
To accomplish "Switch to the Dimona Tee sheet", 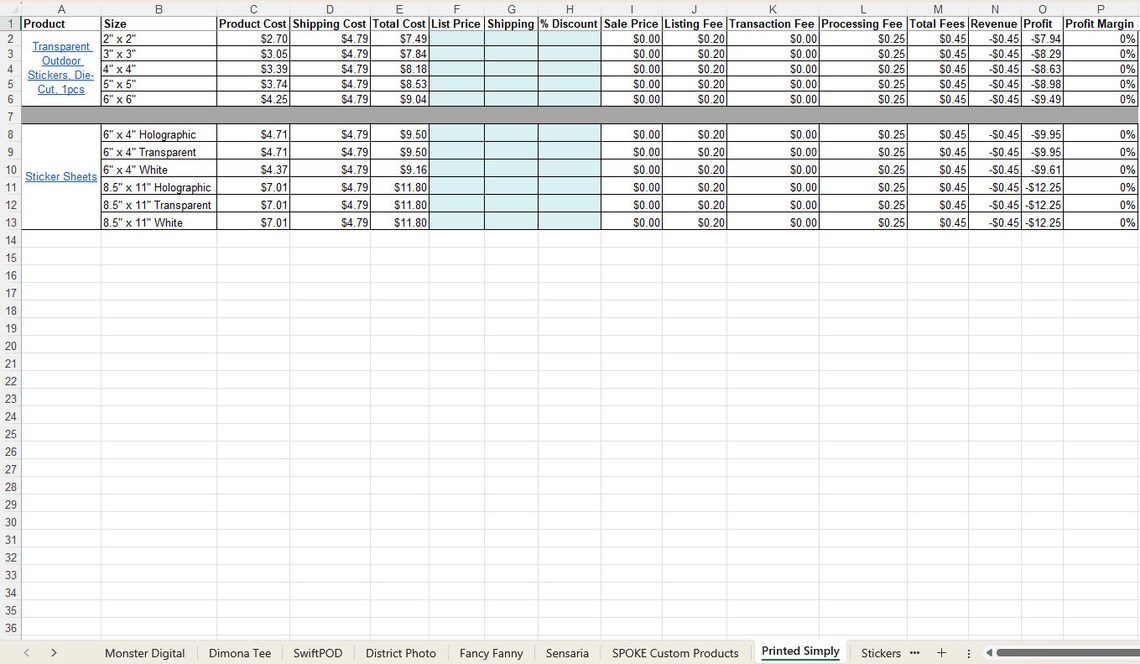I will pyautogui.click(x=239, y=652).
